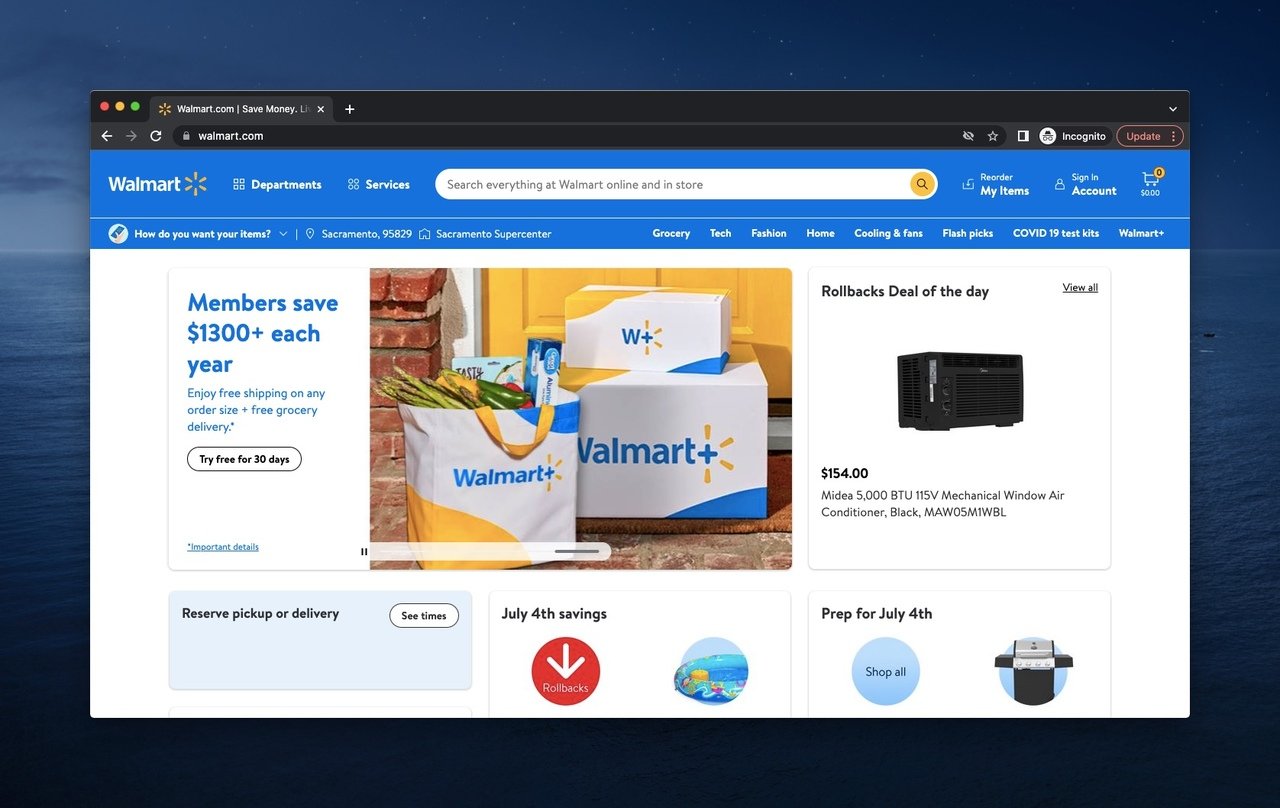Viewport: 1280px width, 808px height.
Task: Click the browser reload icon
Action: click(156, 136)
